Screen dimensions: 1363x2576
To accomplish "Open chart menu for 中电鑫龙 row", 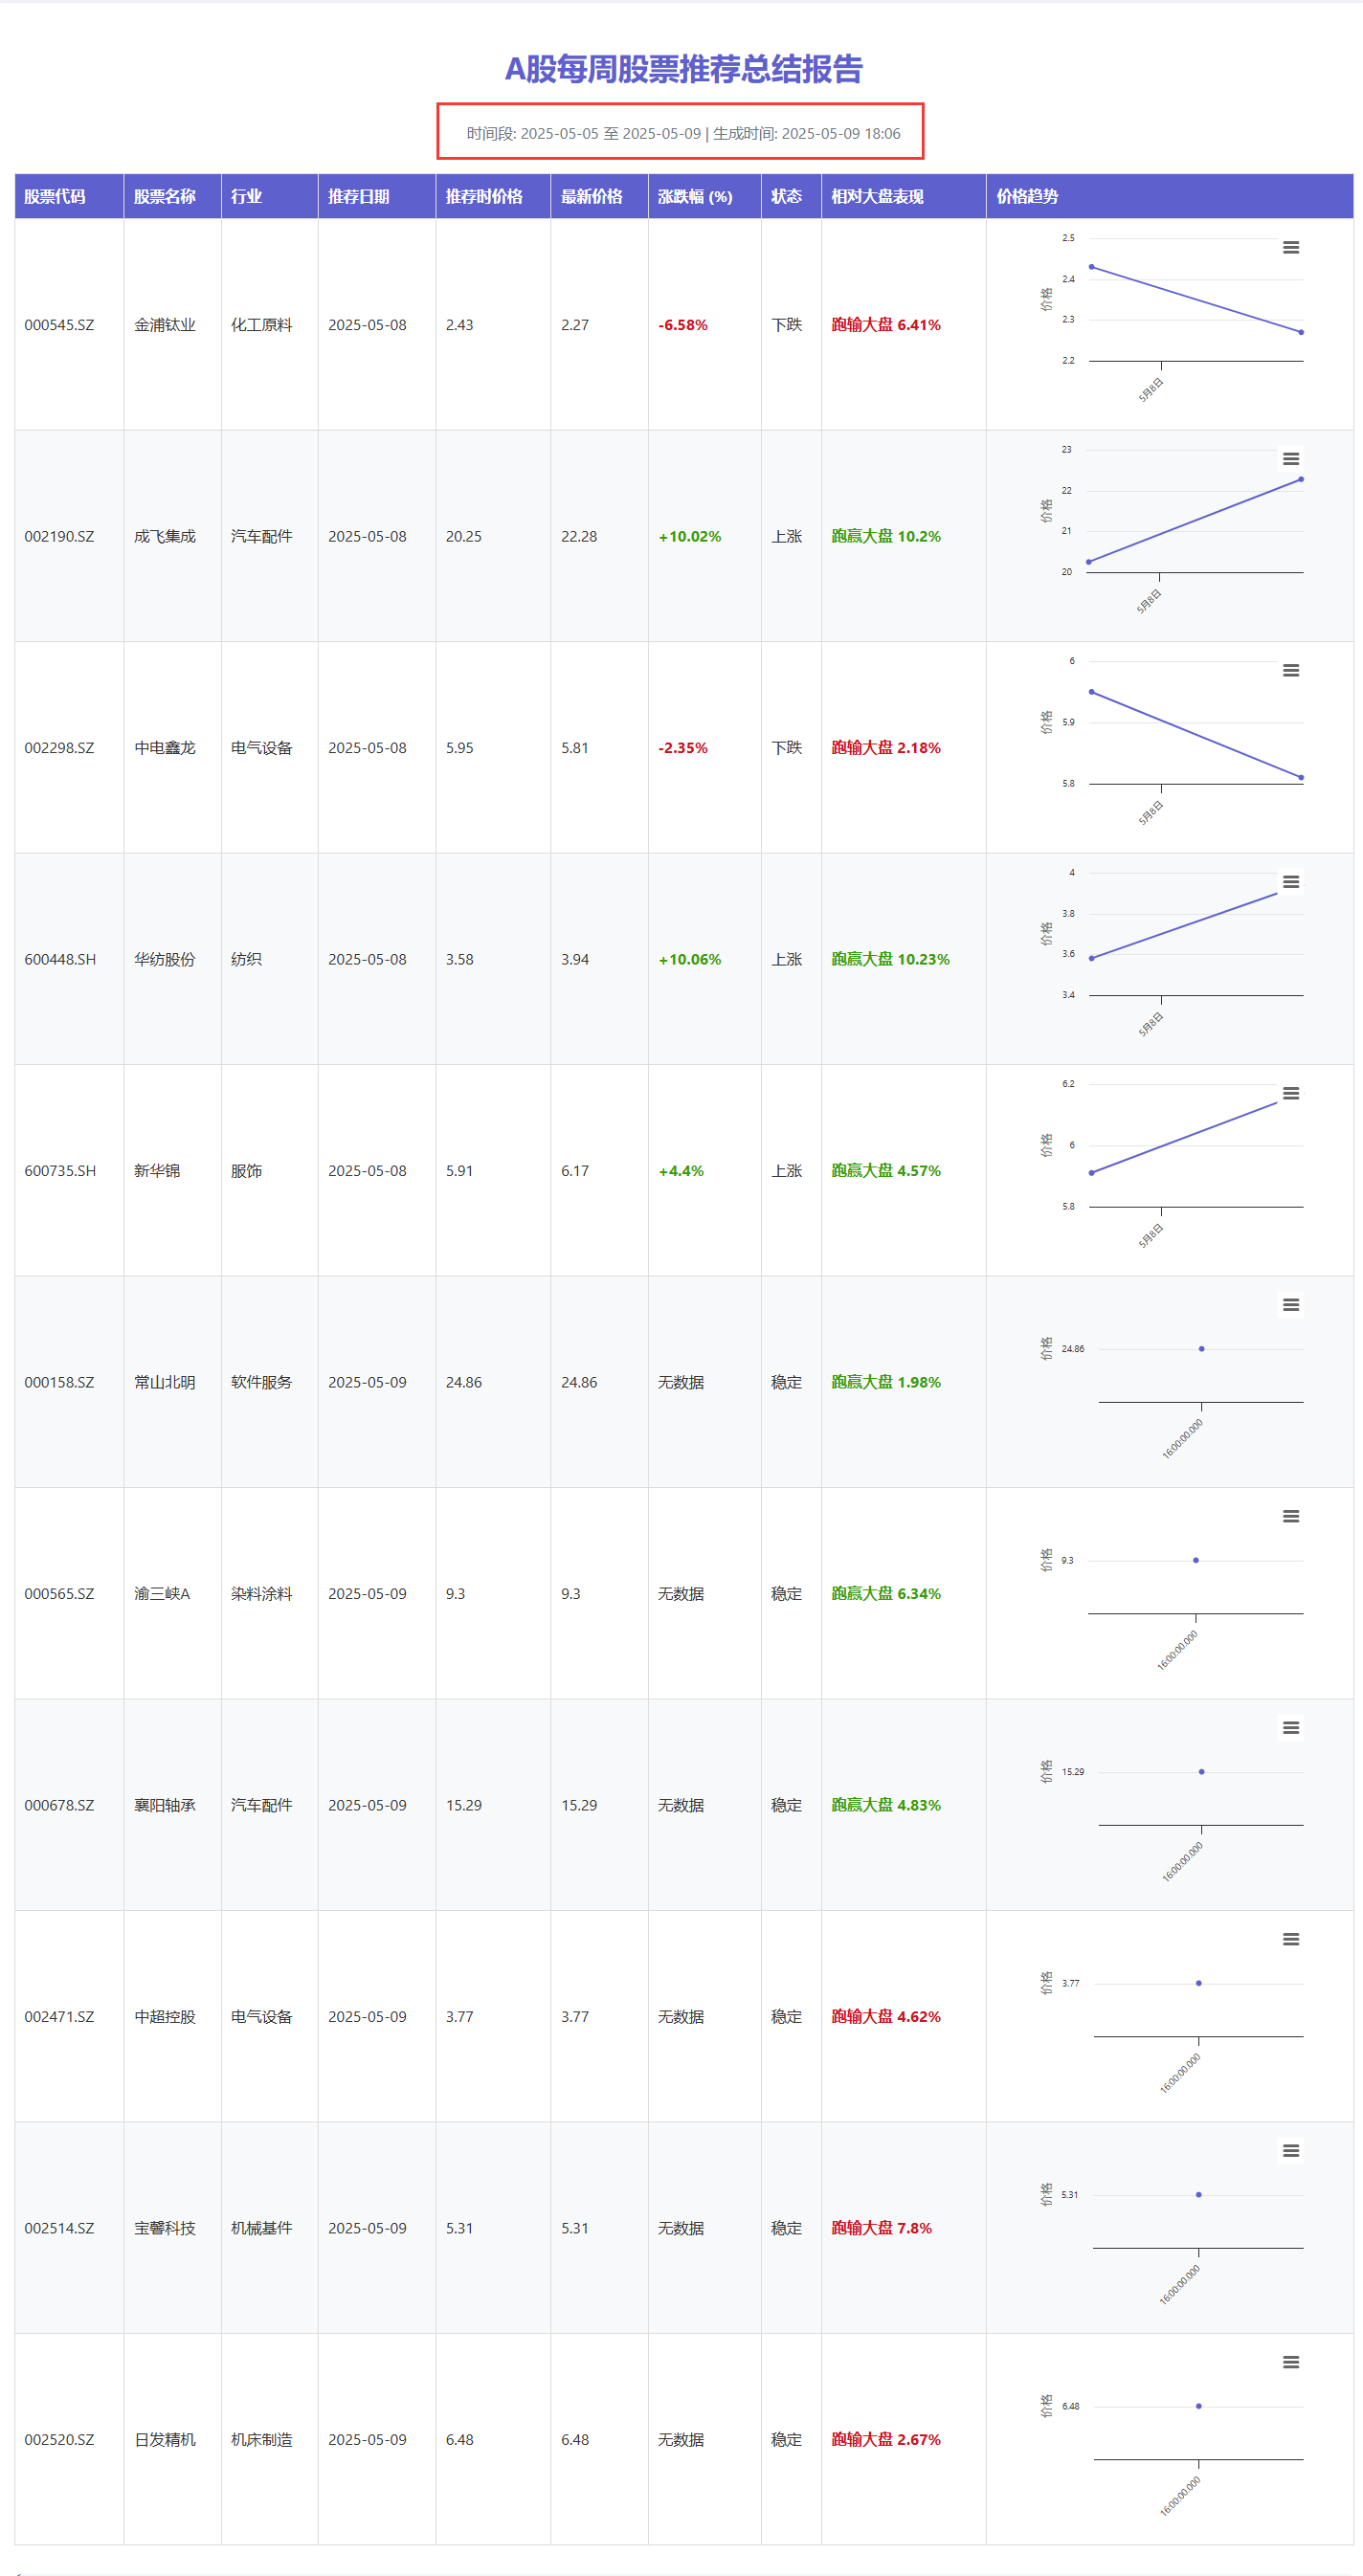I will click(x=1291, y=670).
